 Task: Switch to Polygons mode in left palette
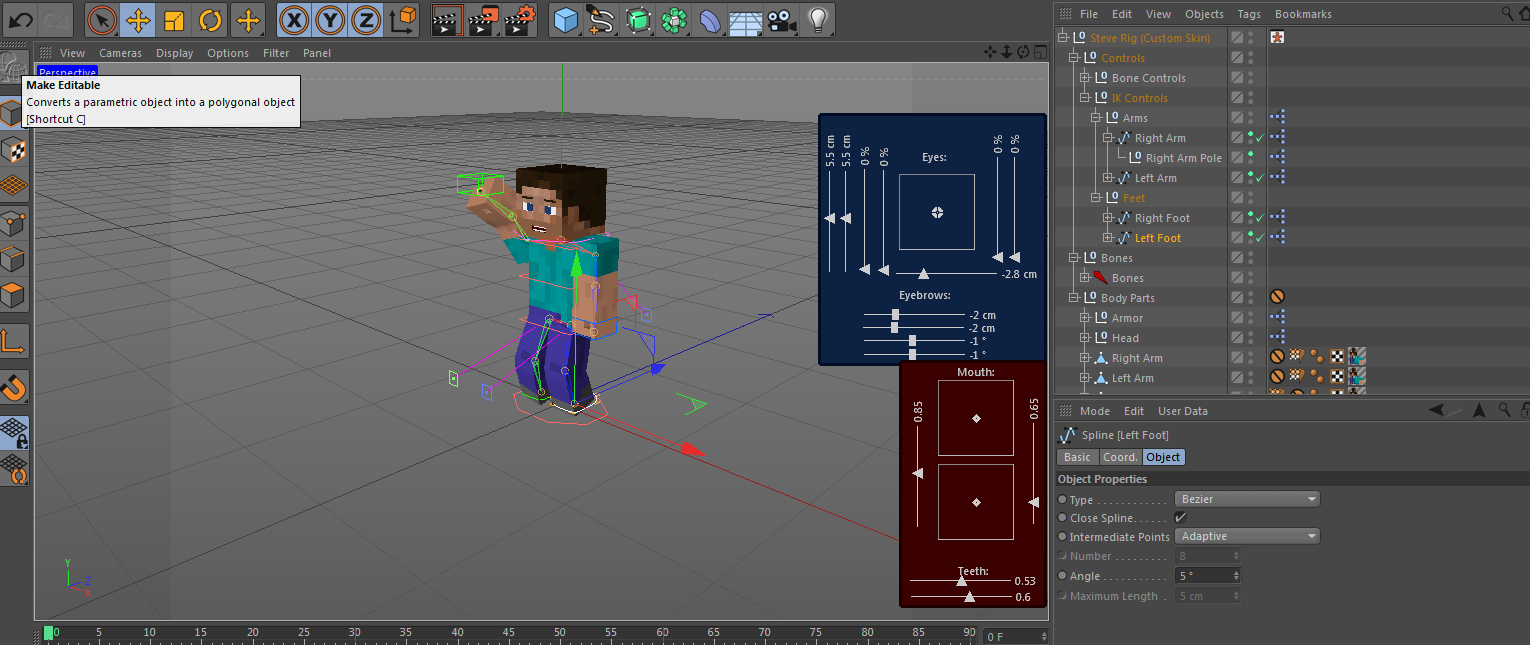tap(14, 296)
